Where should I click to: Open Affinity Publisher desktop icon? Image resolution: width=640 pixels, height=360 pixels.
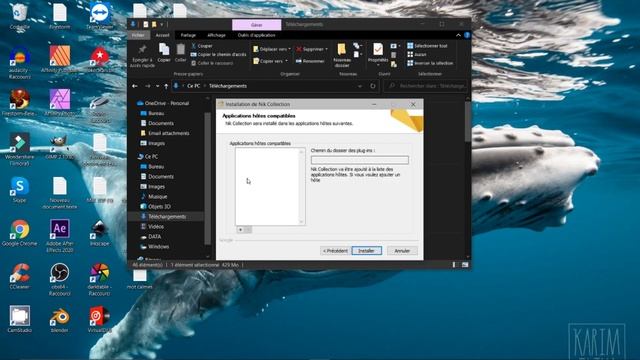tap(60, 59)
